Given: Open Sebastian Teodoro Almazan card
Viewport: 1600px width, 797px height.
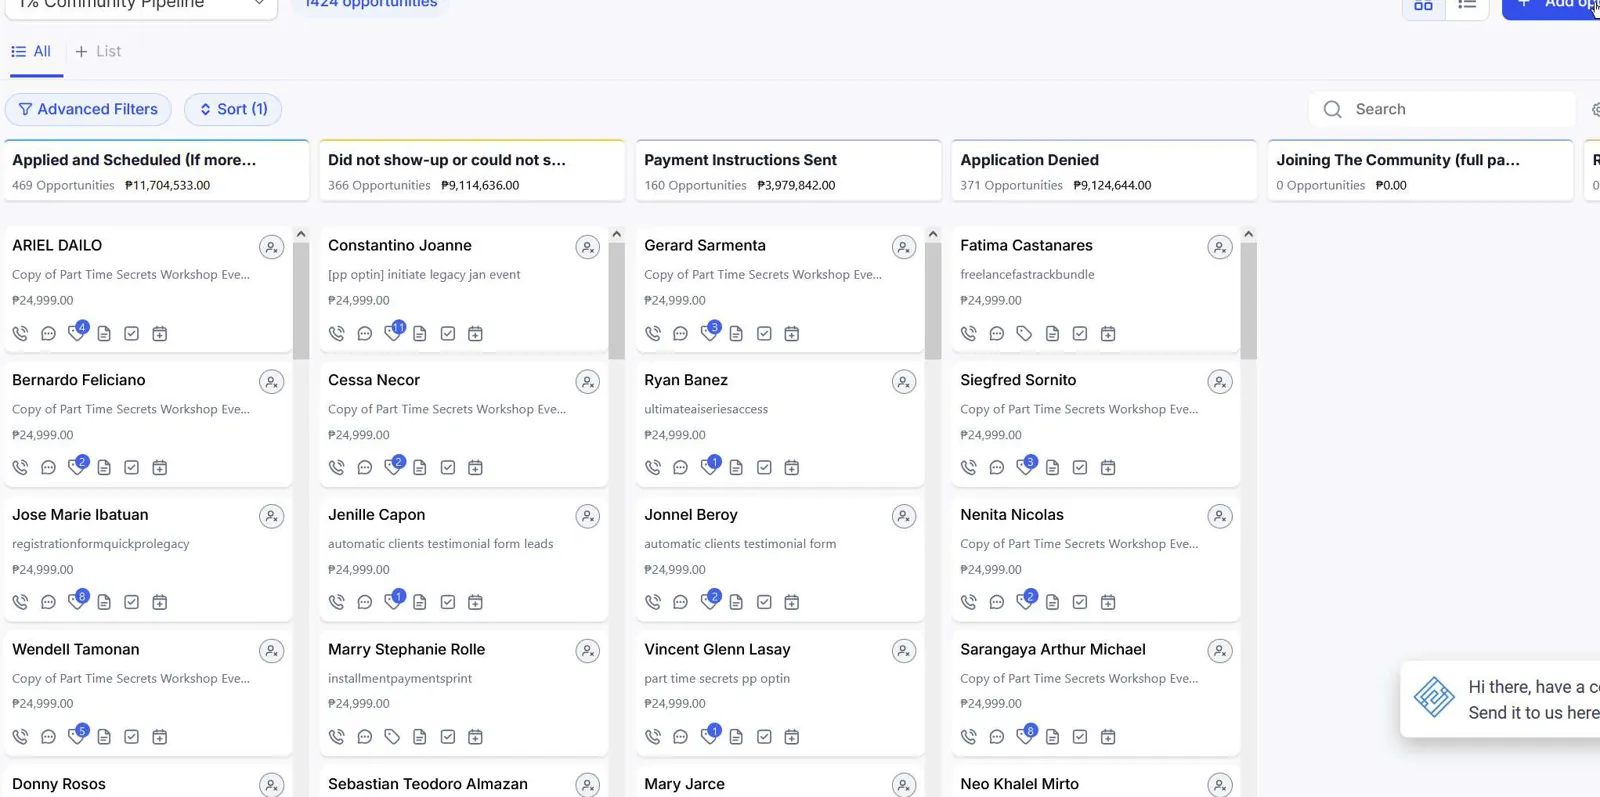Looking at the screenshot, I should (428, 785).
